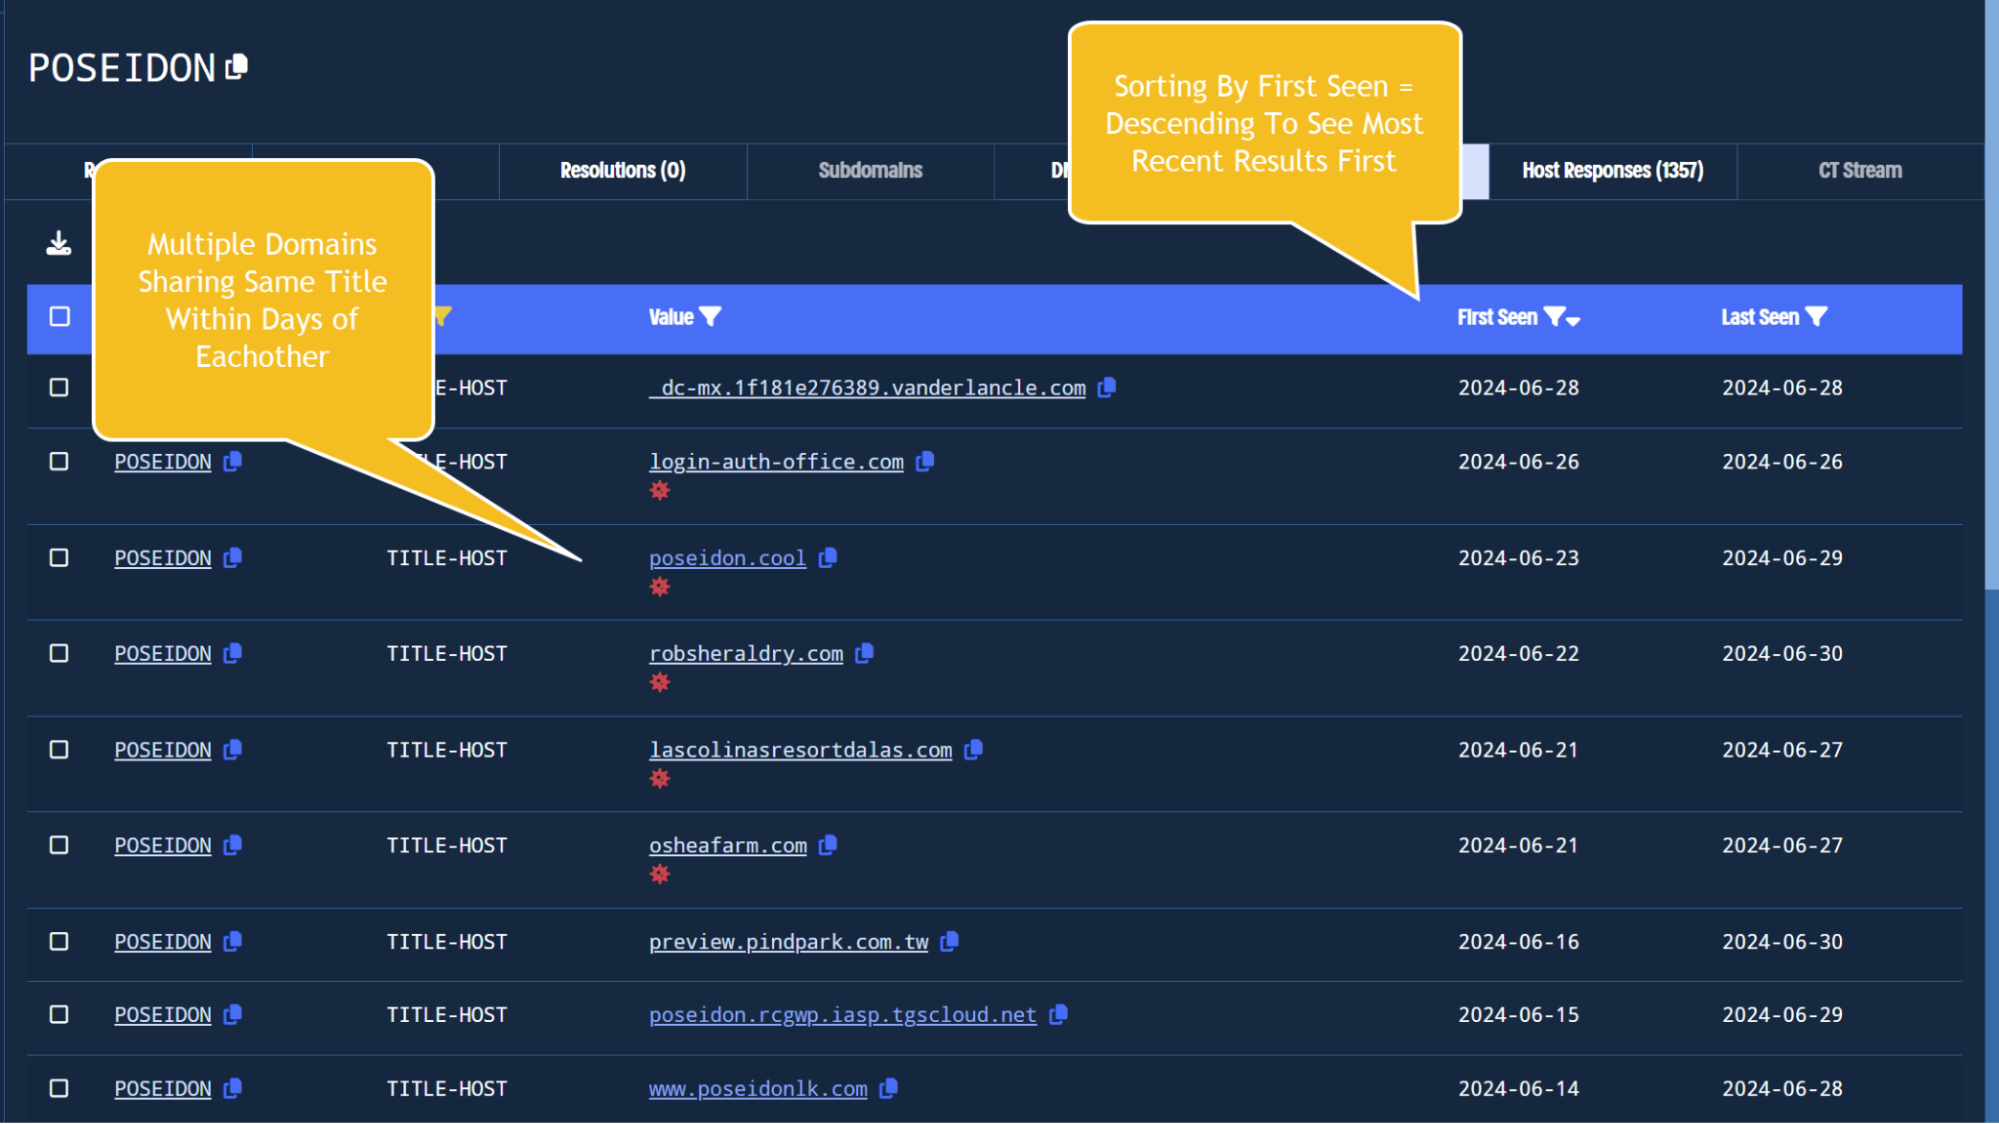Image resolution: width=1999 pixels, height=1124 pixels.
Task: Click copy icon next to poseidon.cool
Action: [829, 557]
